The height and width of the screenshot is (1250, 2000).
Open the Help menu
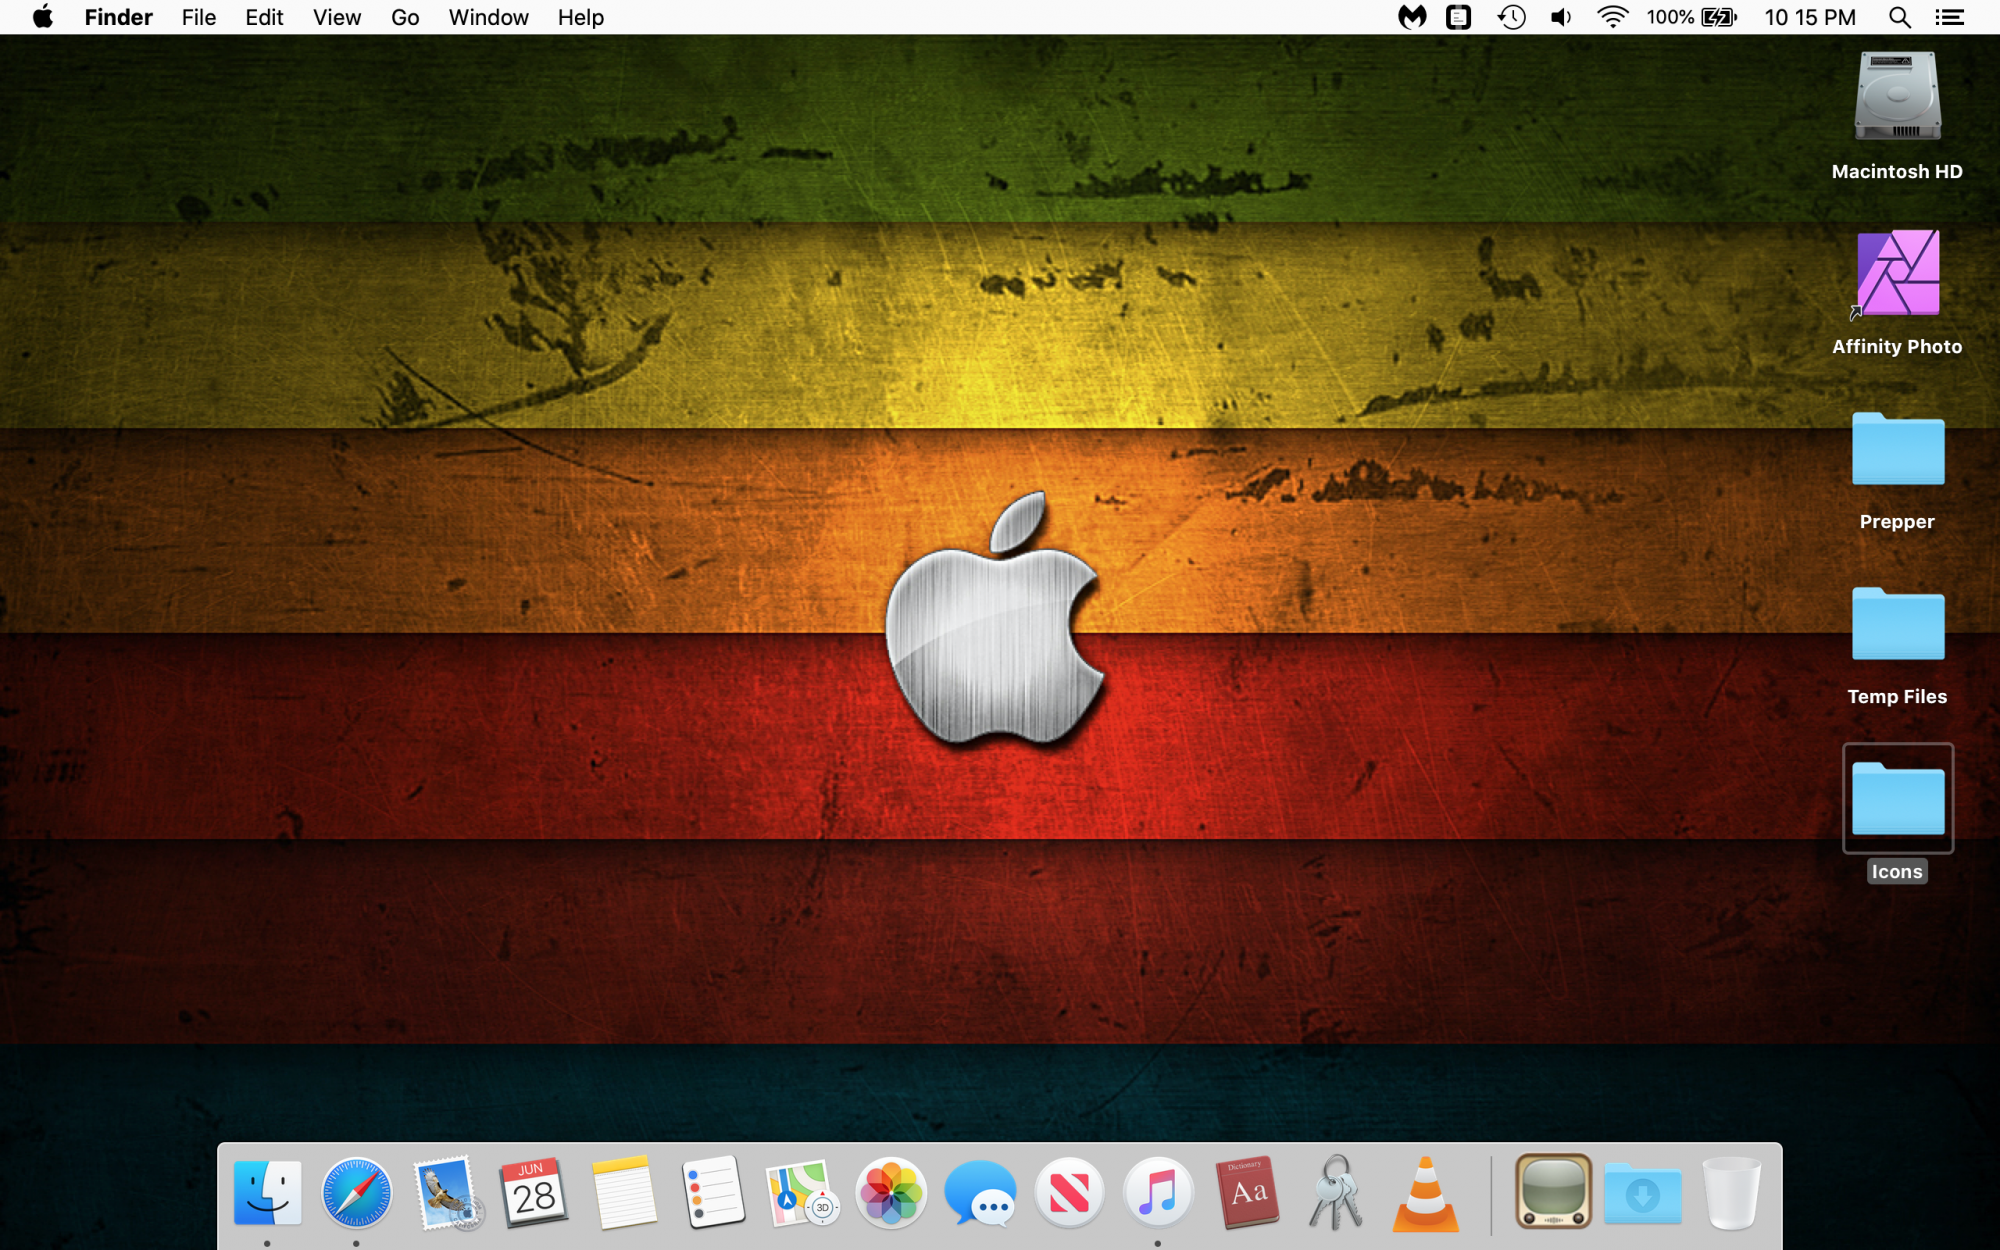(581, 17)
